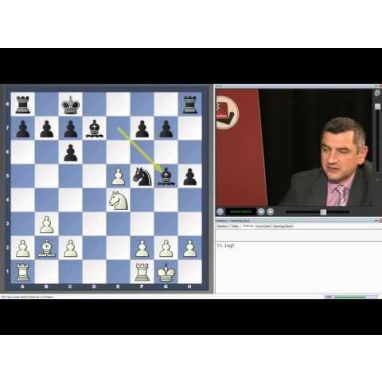Select the white king on g1

[166, 272]
